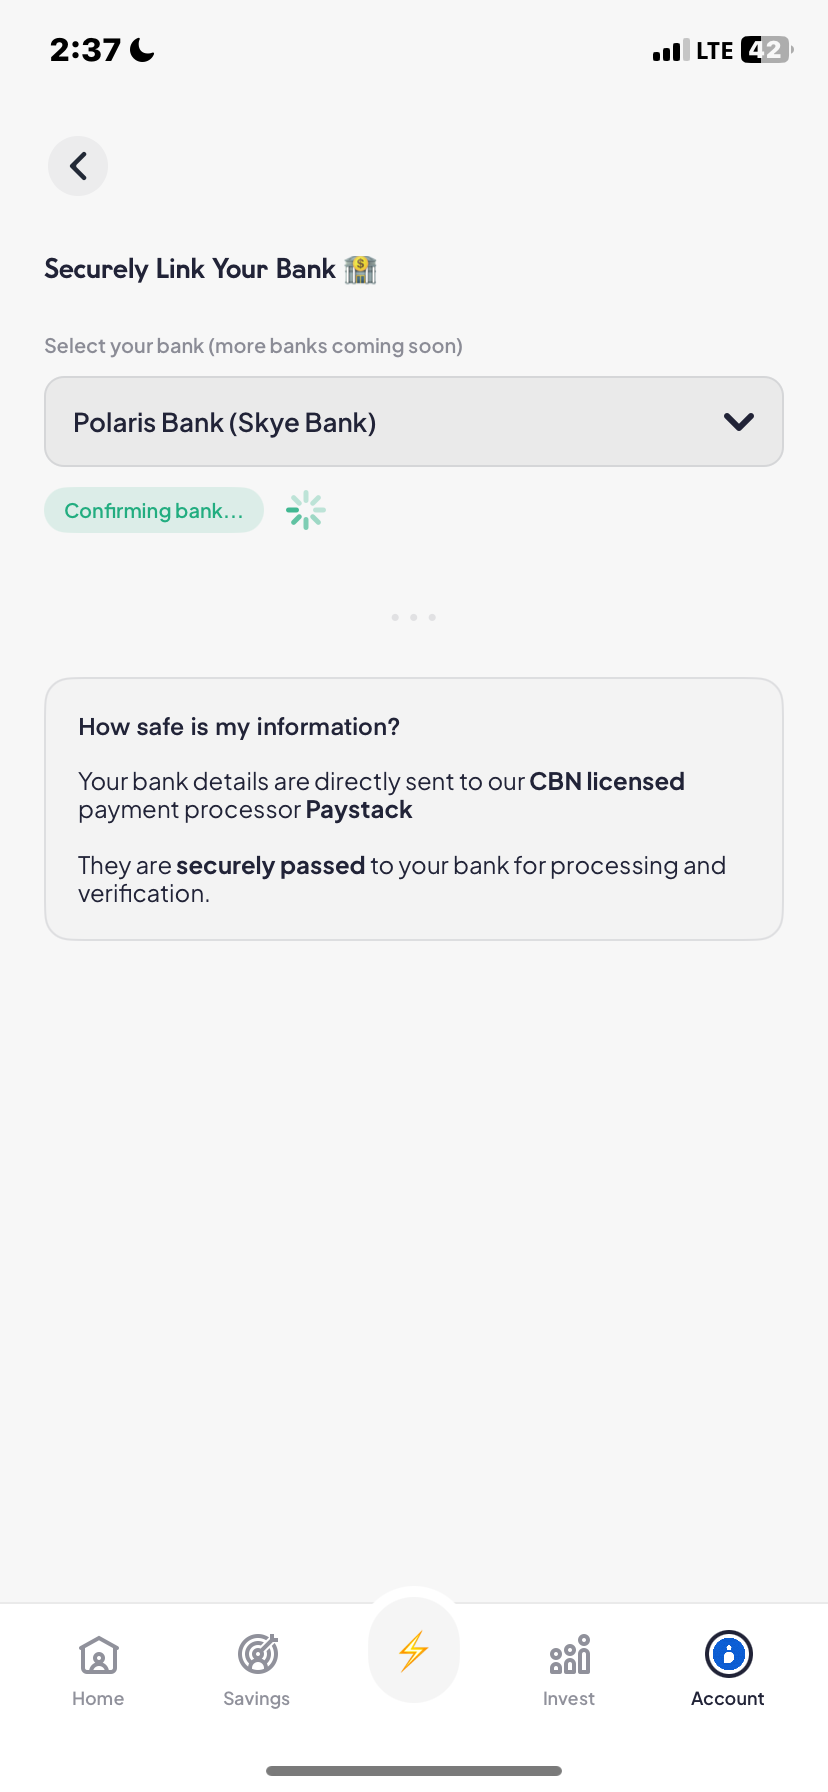Tap the home indicator bar at bottom
Screen dimensions: 828x1792
(x=414, y=1771)
